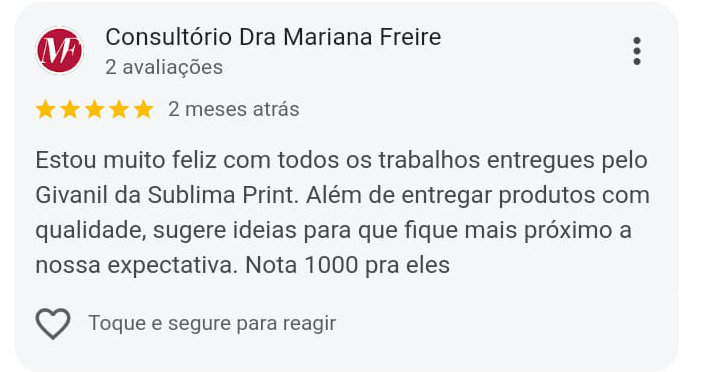Screen dimensions: 706x372
Task: Click the second yellow rating star
Action: point(70,109)
